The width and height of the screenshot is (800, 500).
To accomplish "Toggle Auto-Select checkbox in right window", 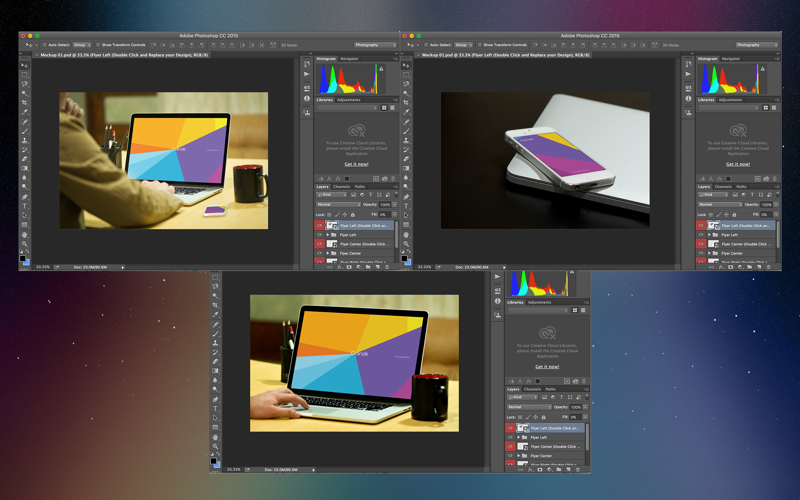I will [427, 45].
